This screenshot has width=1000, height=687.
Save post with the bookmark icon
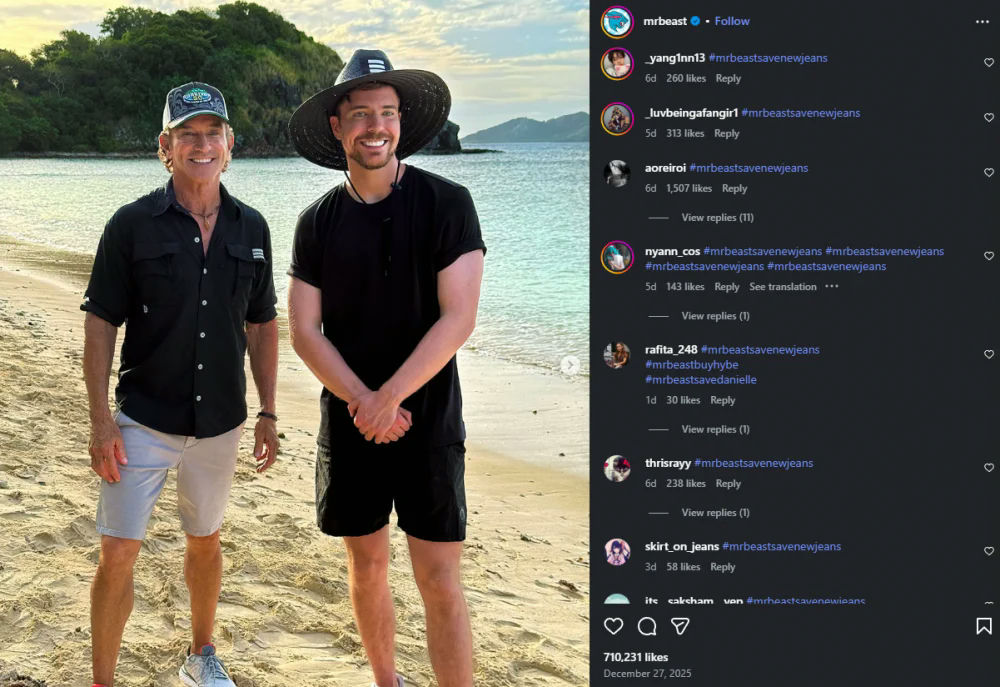click(984, 626)
